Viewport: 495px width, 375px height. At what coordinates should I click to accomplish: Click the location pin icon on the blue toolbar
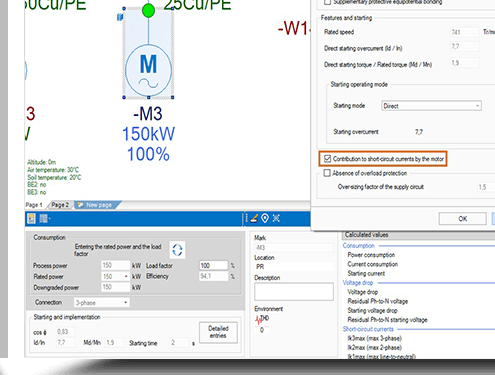[265, 218]
